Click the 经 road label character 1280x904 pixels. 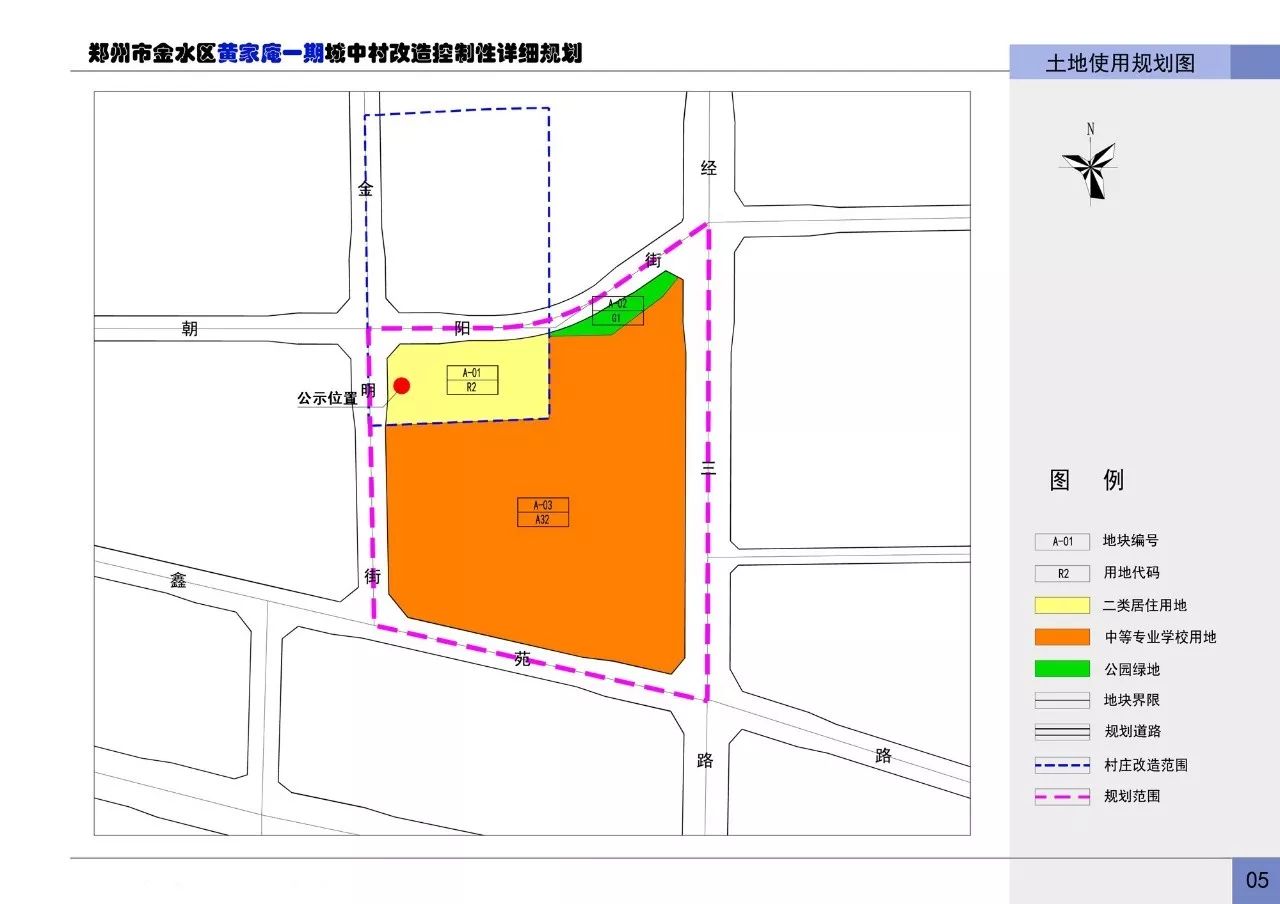tap(708, 168)
